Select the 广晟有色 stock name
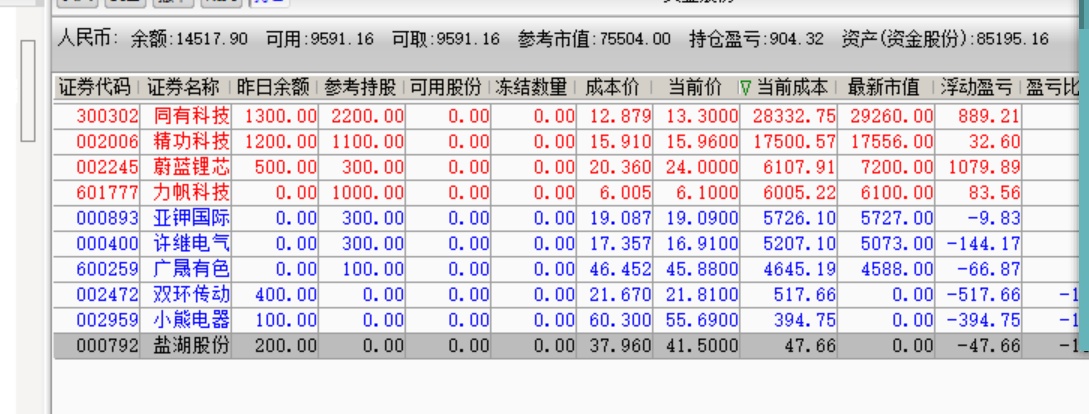This screenshot has width=1089, height=414. tap(191, 268)
